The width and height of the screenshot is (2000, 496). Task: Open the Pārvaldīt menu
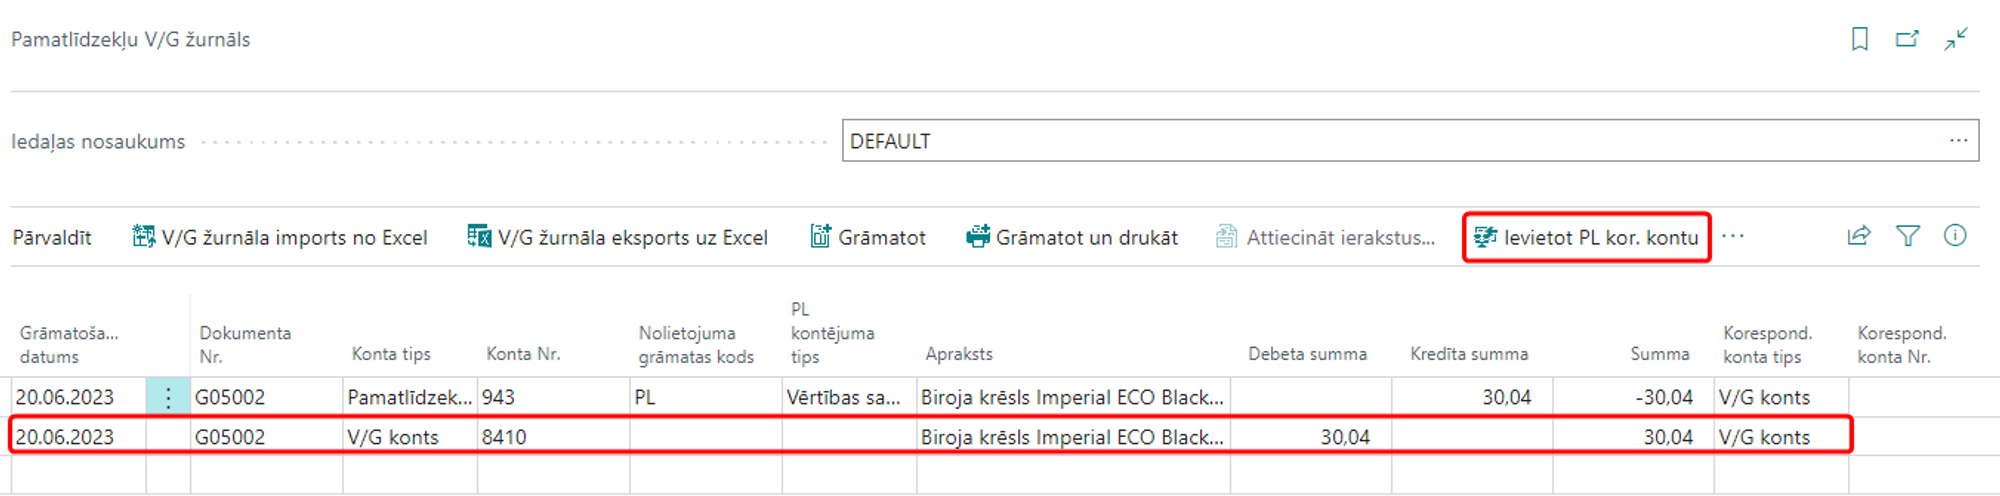(x=52, y=238)
